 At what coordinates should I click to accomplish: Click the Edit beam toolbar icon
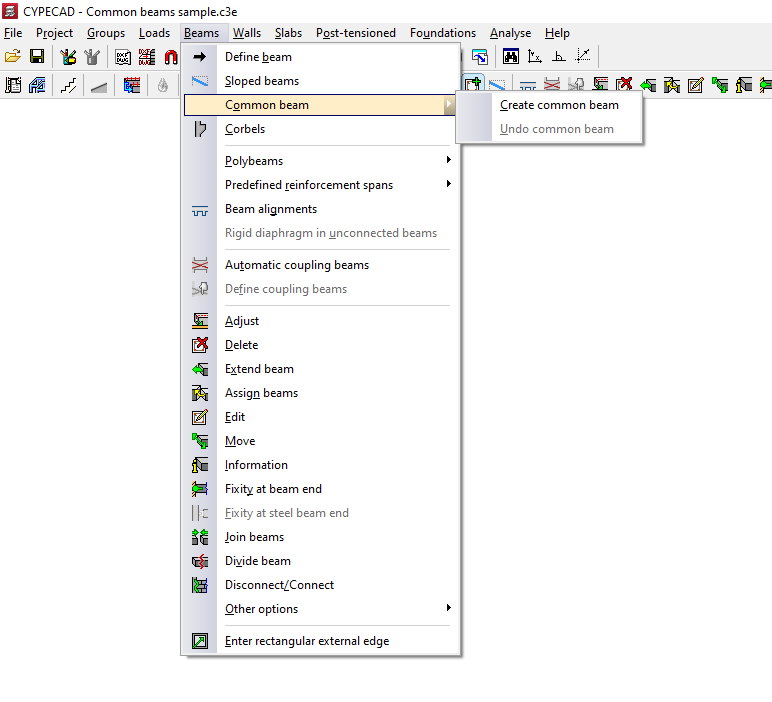point(696,86)
